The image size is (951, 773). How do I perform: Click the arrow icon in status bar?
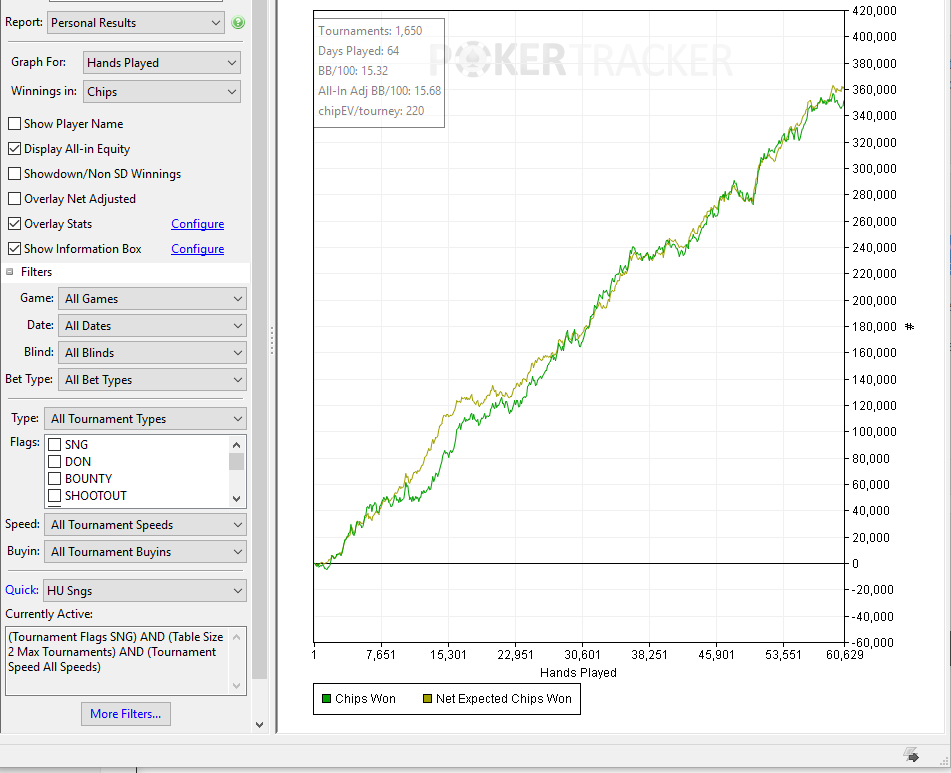point(911,755)
